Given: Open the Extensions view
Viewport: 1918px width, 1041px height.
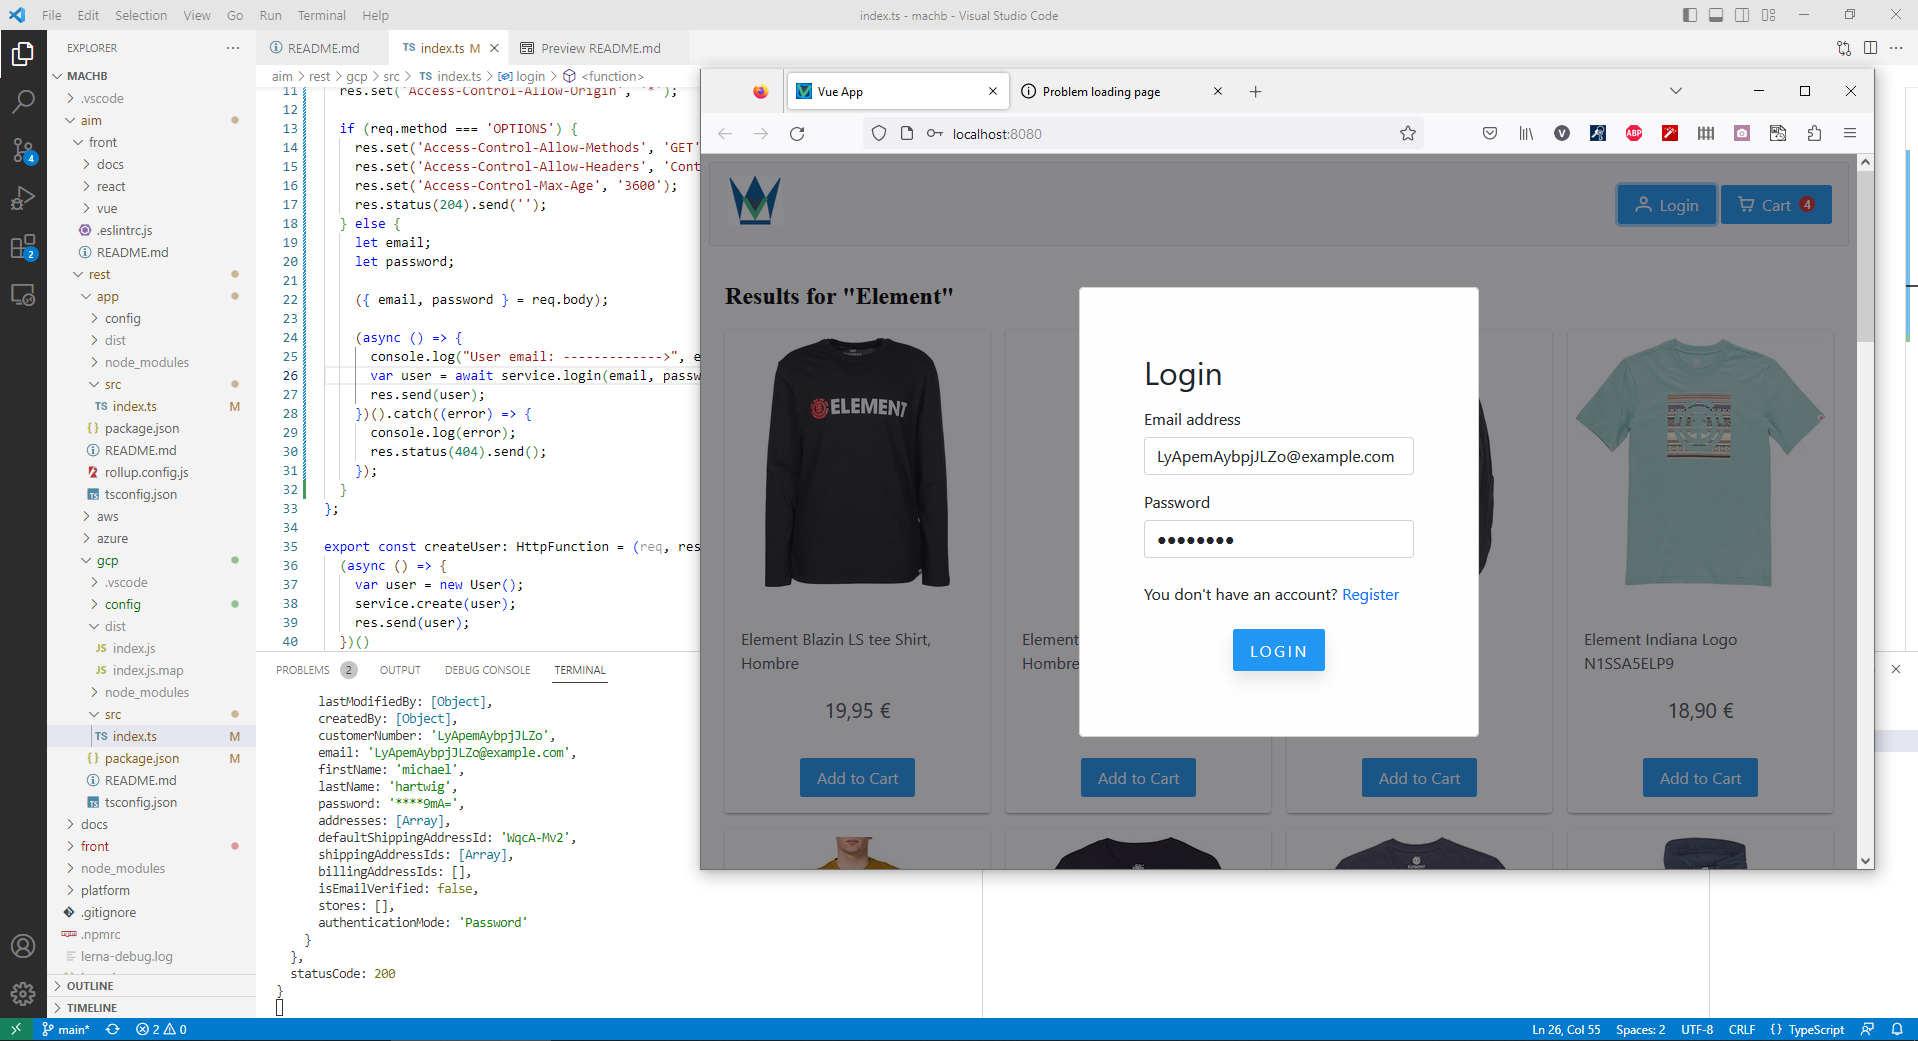Looking at the screenshot, I should tap(23, 246).
